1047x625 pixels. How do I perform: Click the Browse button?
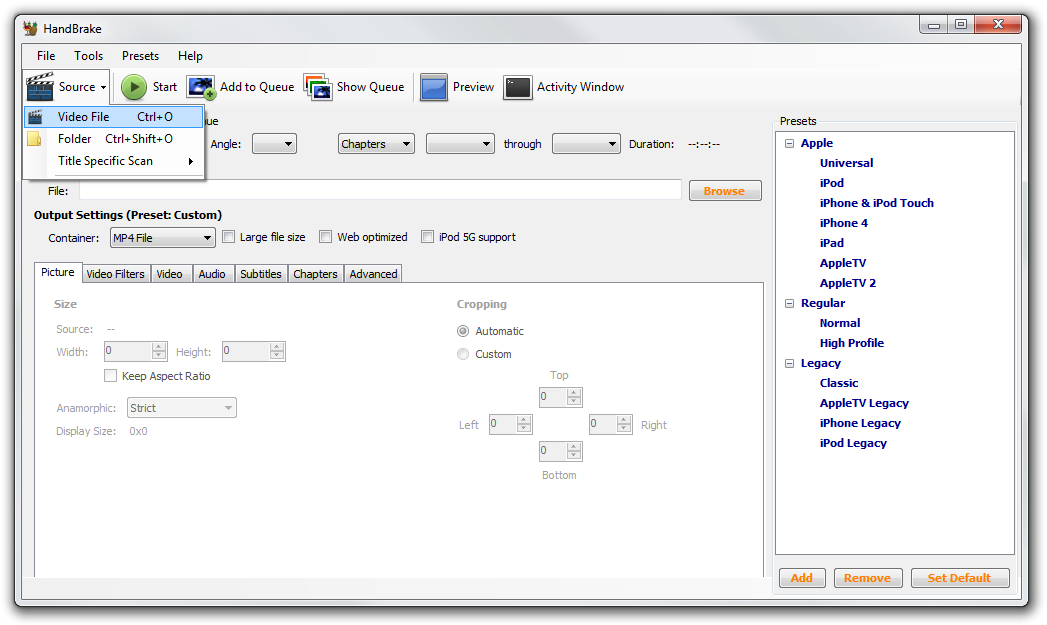pos(724,191)
